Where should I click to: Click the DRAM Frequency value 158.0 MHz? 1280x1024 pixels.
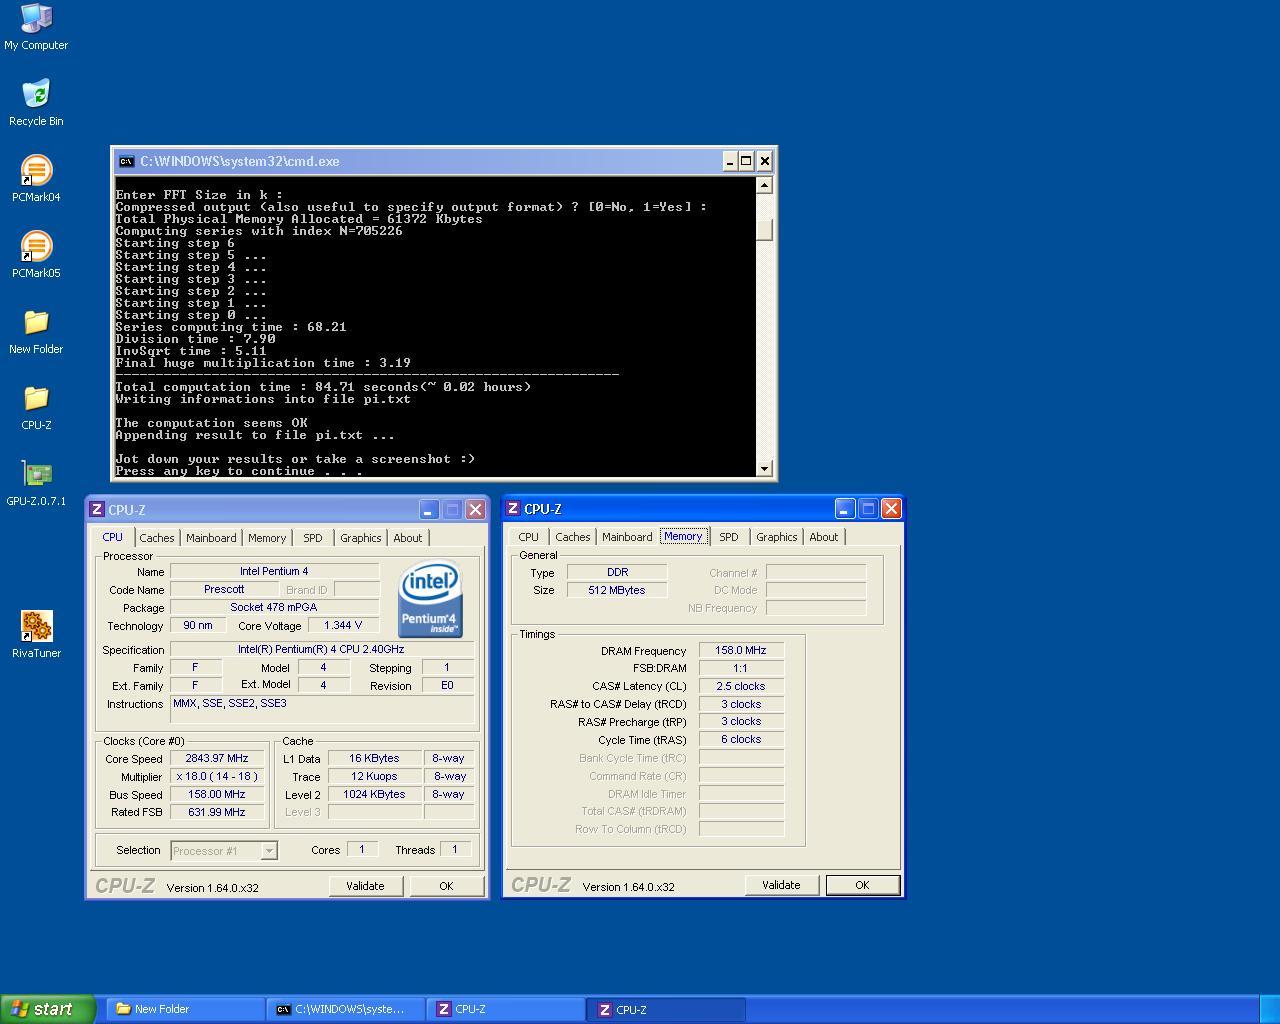741,650
